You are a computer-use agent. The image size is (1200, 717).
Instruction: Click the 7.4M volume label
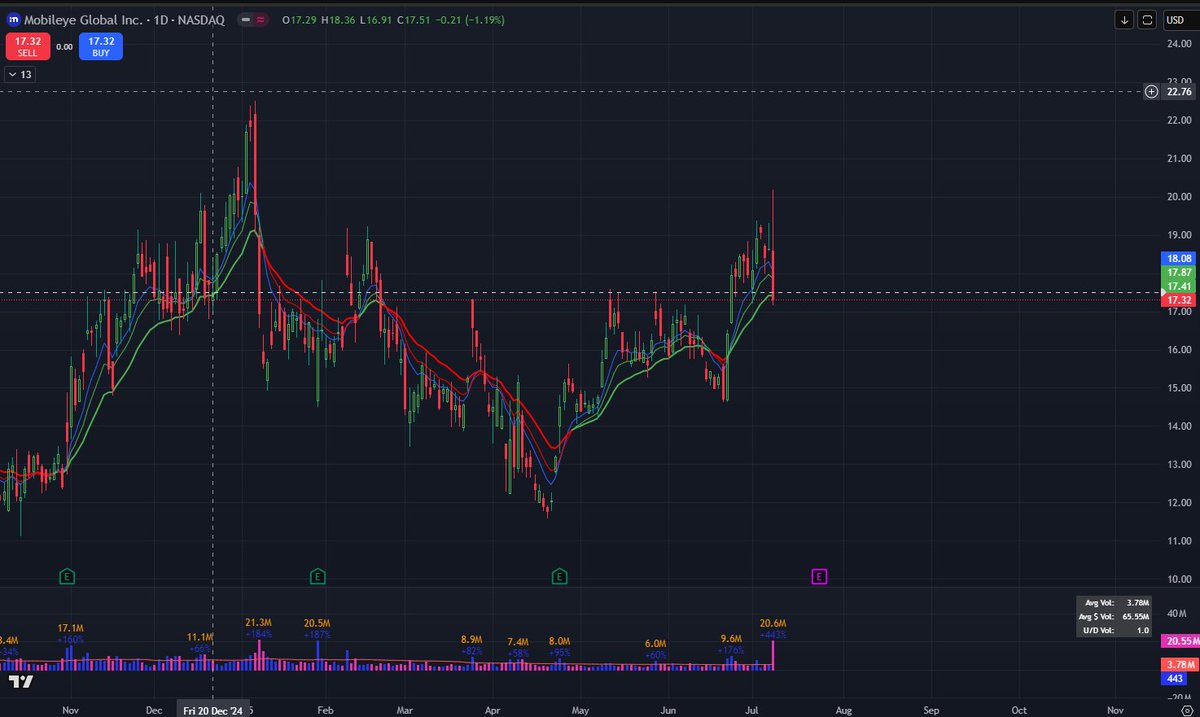518,641
